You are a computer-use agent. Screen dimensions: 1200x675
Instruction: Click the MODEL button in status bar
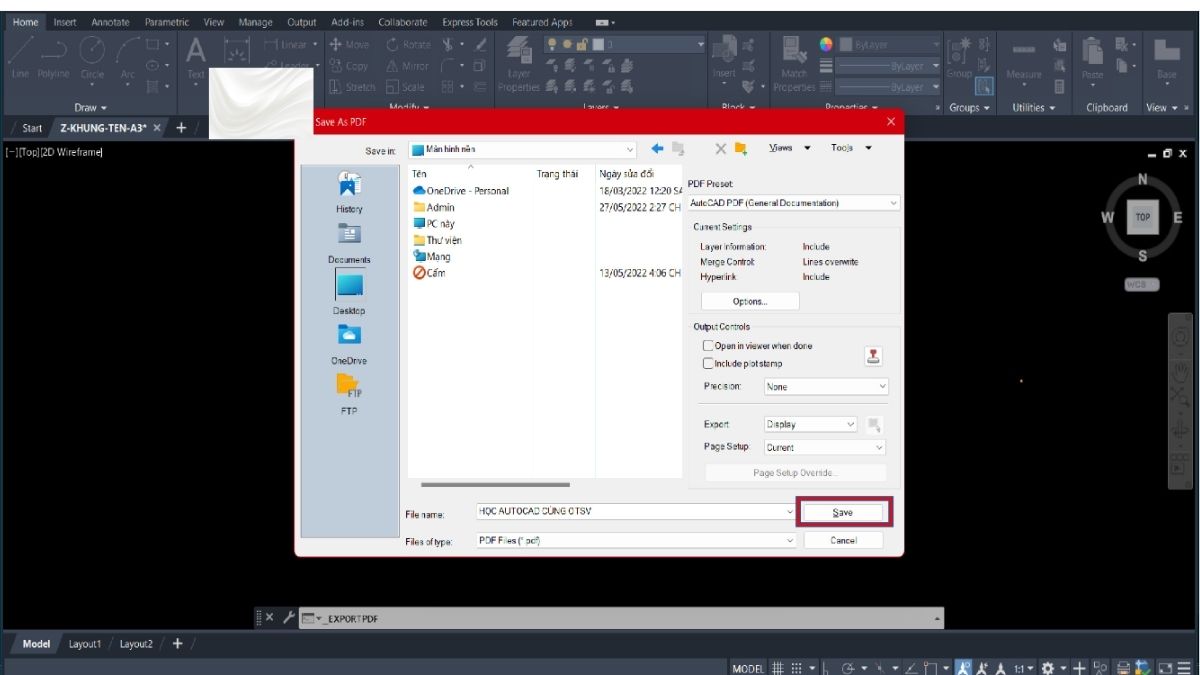tap(748, 667)
